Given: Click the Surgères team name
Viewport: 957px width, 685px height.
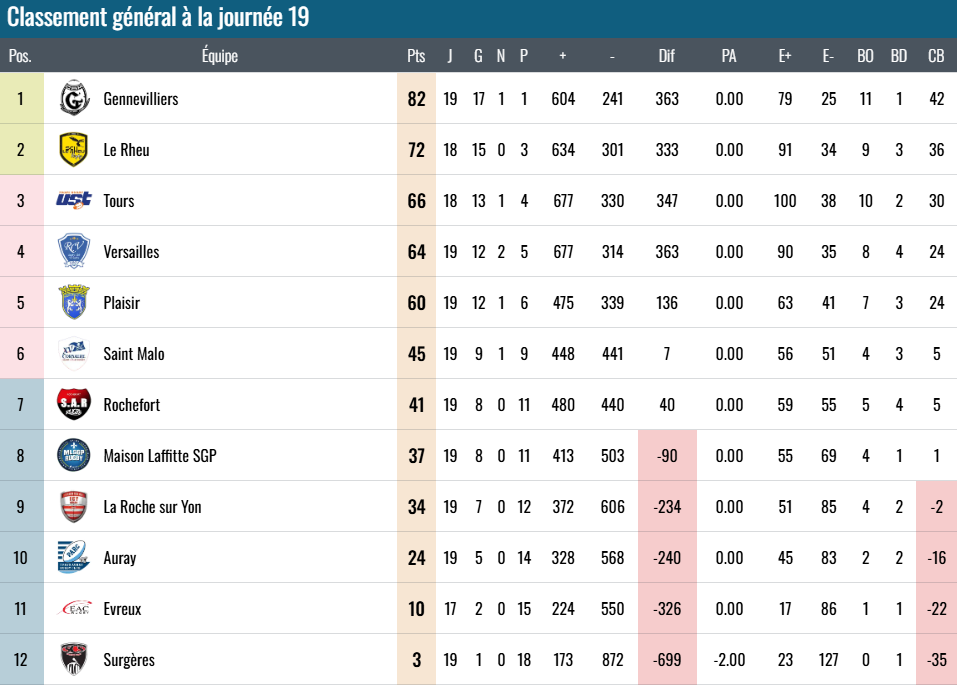Looking at the screenshot, I should (129, 660).
